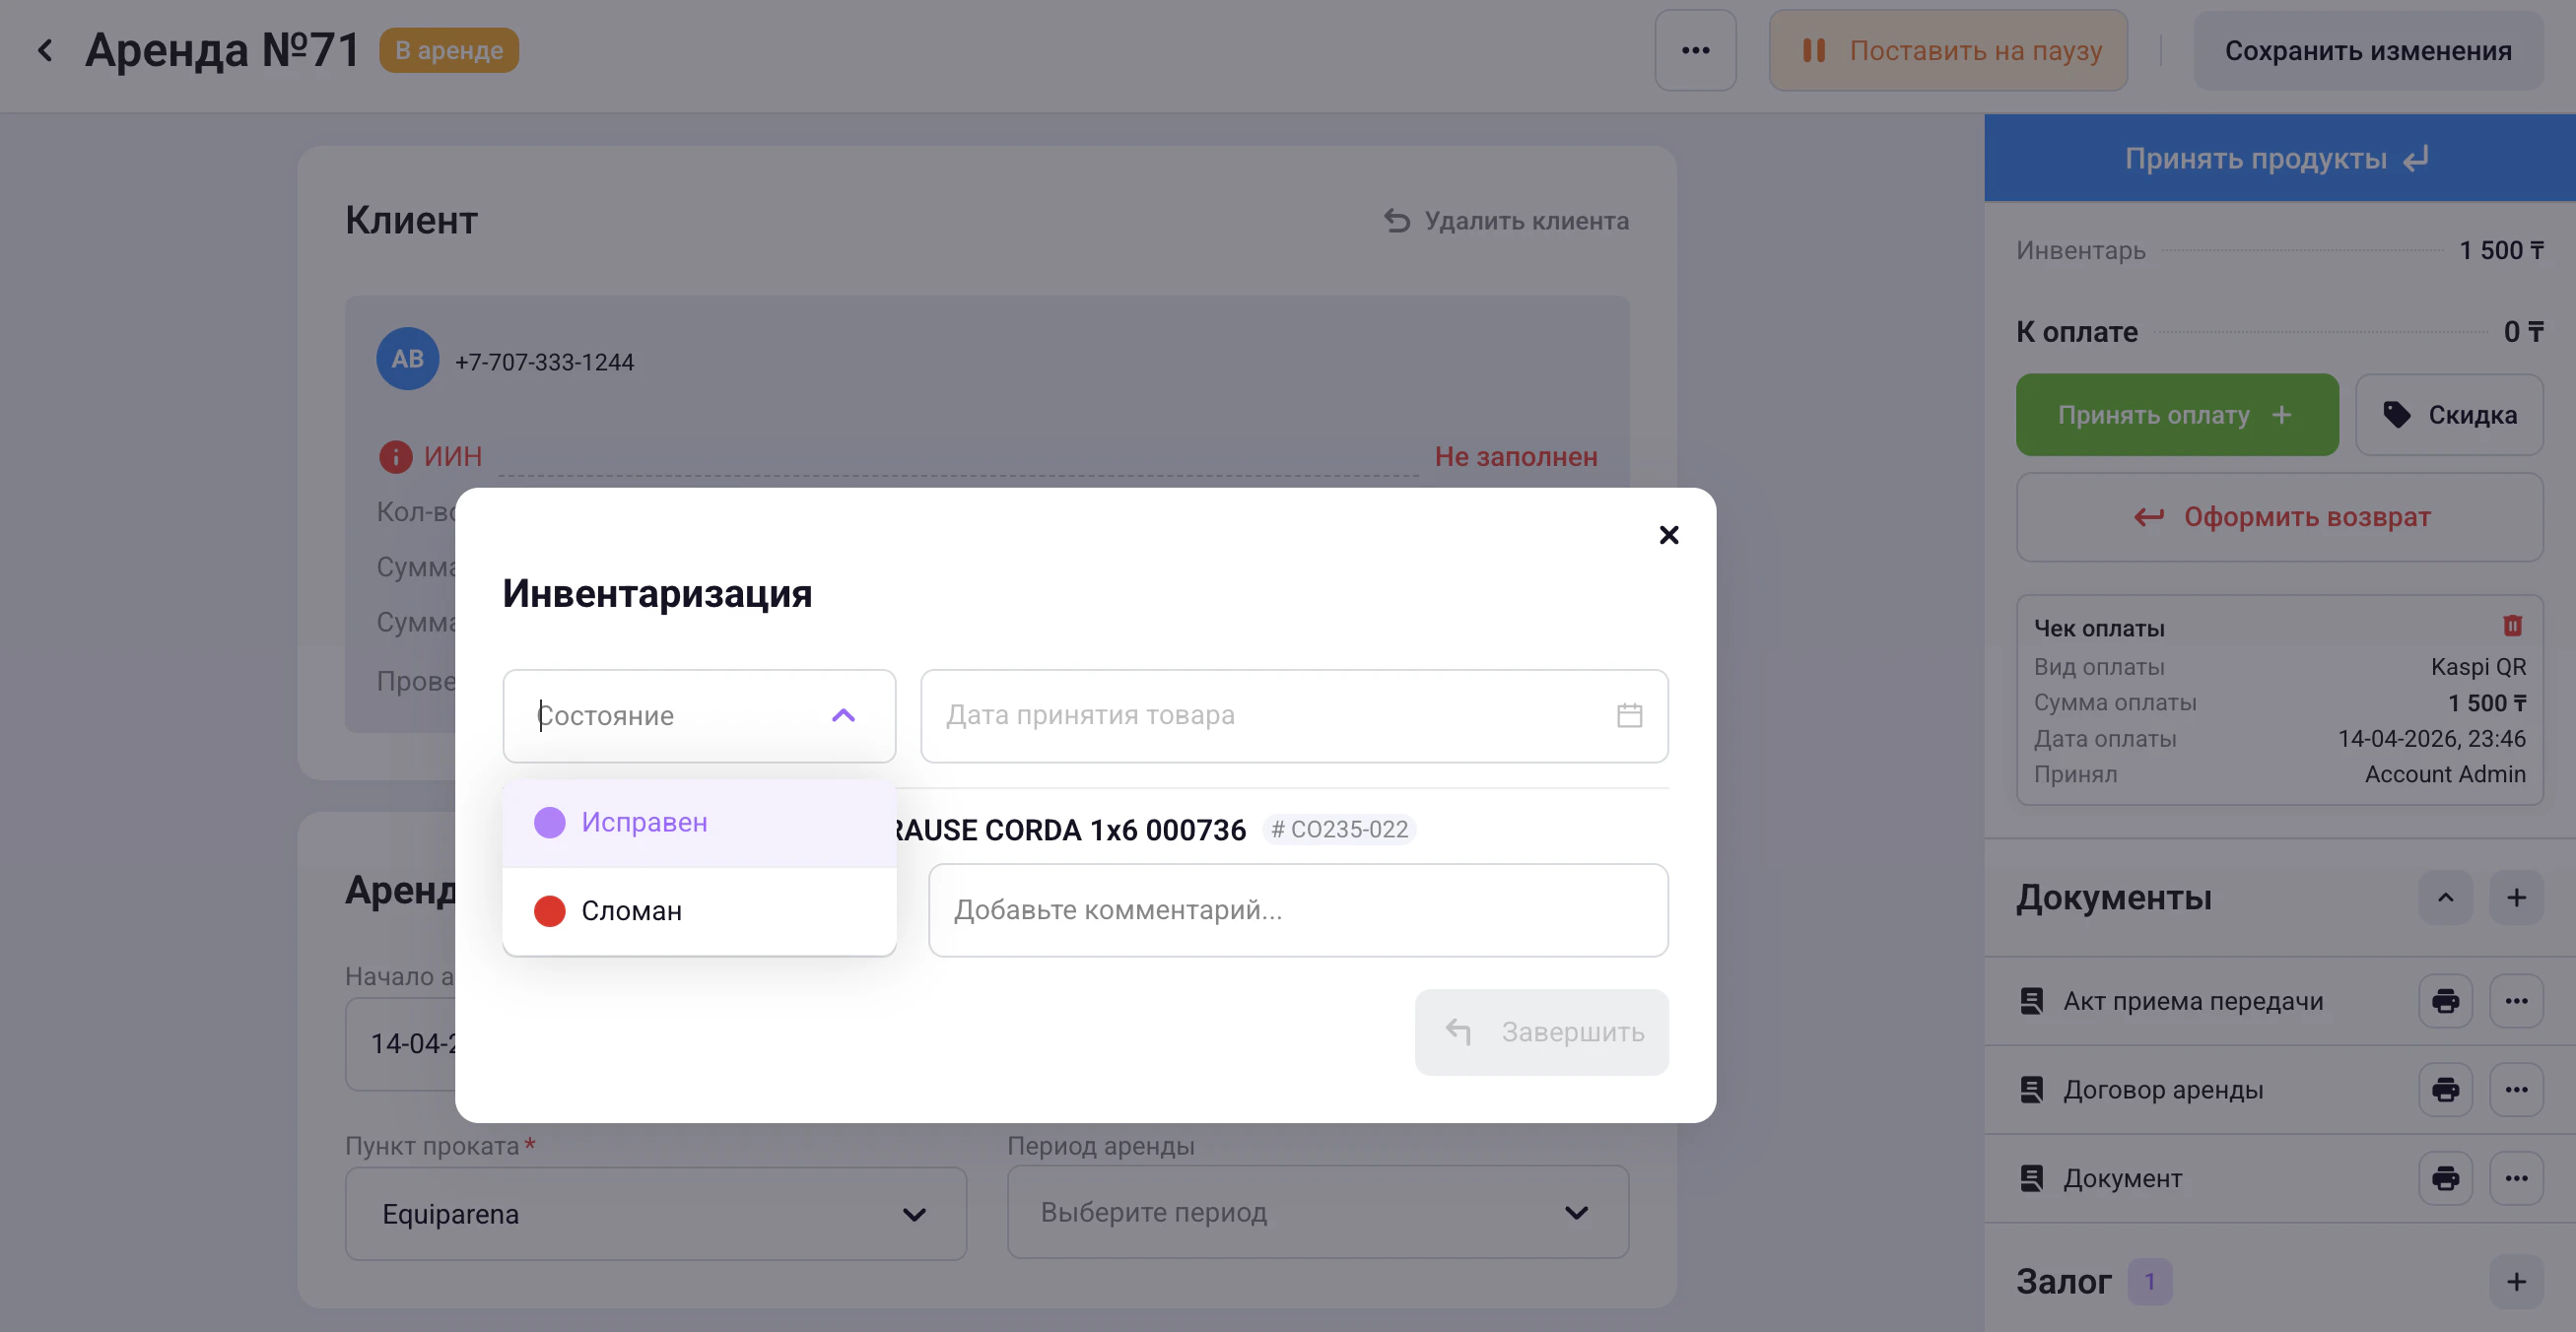
Task: Delete the payment receipt with trash icon
Action: [2512, 626]
